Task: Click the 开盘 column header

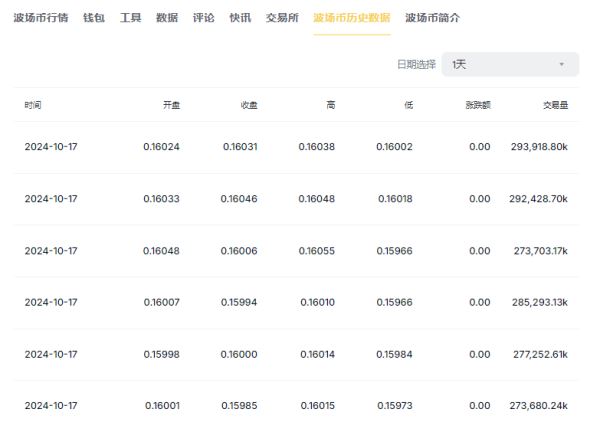Action: (x=171, y=105)
